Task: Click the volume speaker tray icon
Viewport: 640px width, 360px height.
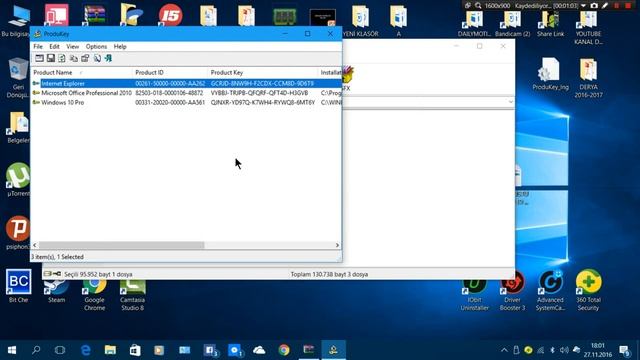Action: click(x=564, y=350)
